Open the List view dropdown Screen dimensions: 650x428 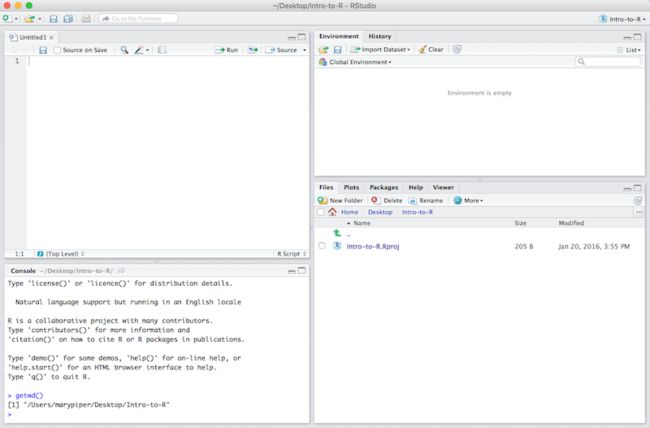(x=629, y=50)
